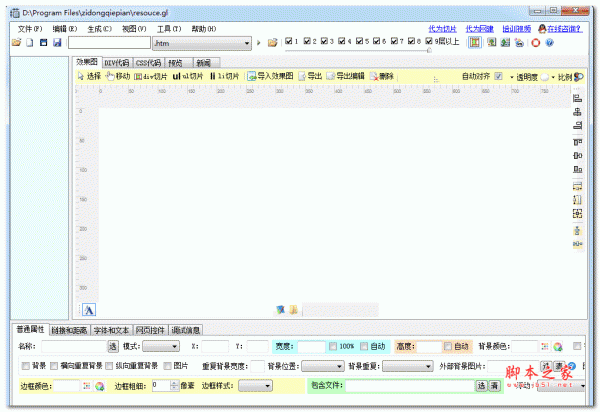Open the 边框颜色 color picker icon
The width and height of the screenshot is (600, 412).
[99, 385]
